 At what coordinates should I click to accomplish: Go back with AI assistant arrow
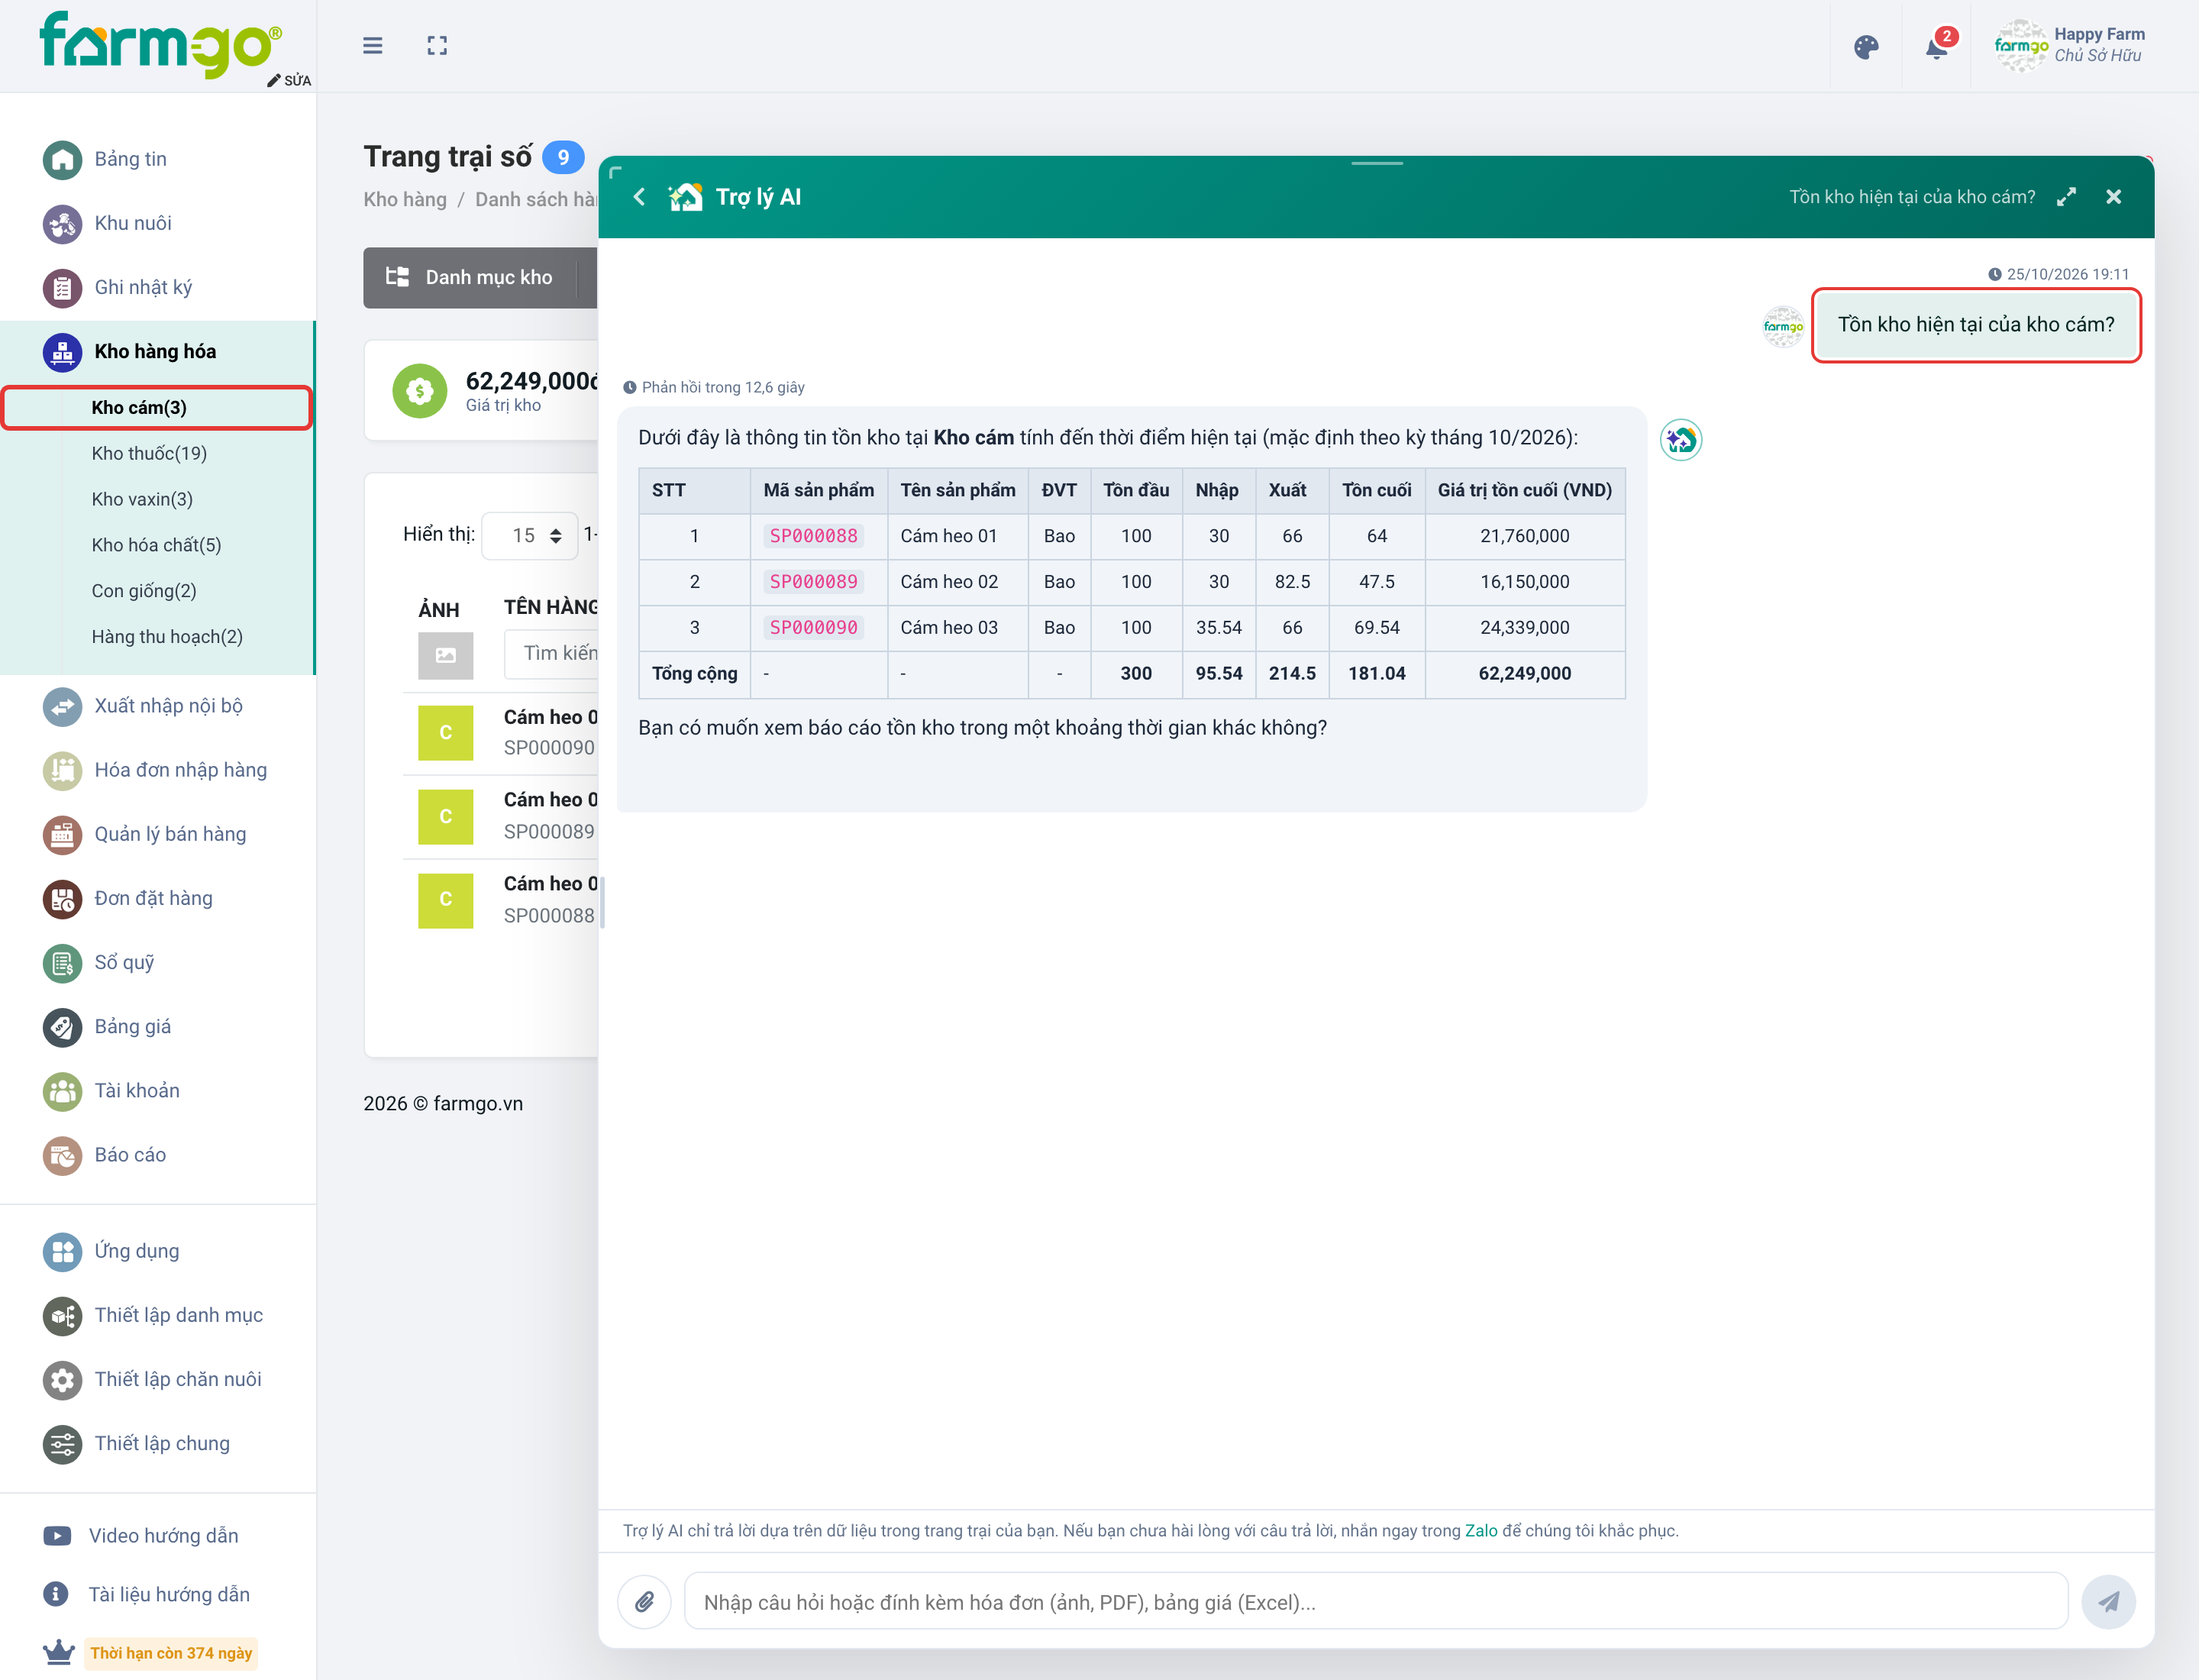pyautogui.click(x=640, y=197)
